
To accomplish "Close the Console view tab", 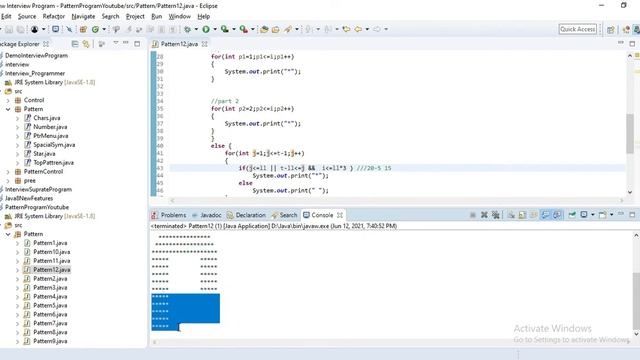I will pos(340,215).
